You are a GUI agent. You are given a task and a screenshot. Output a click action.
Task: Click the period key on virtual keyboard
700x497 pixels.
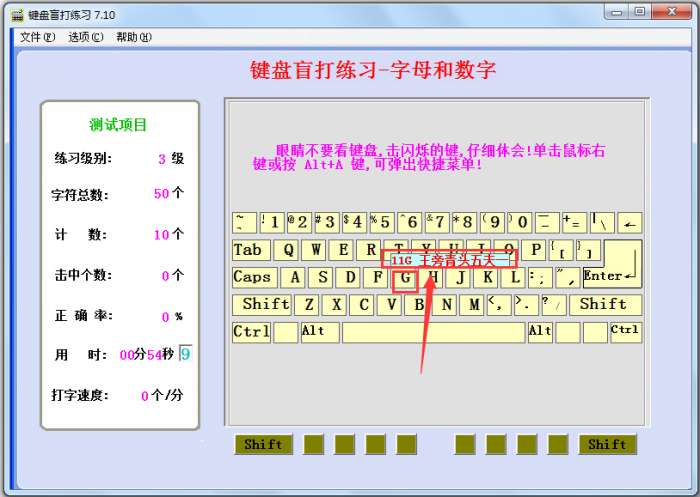tap(526, 305)
